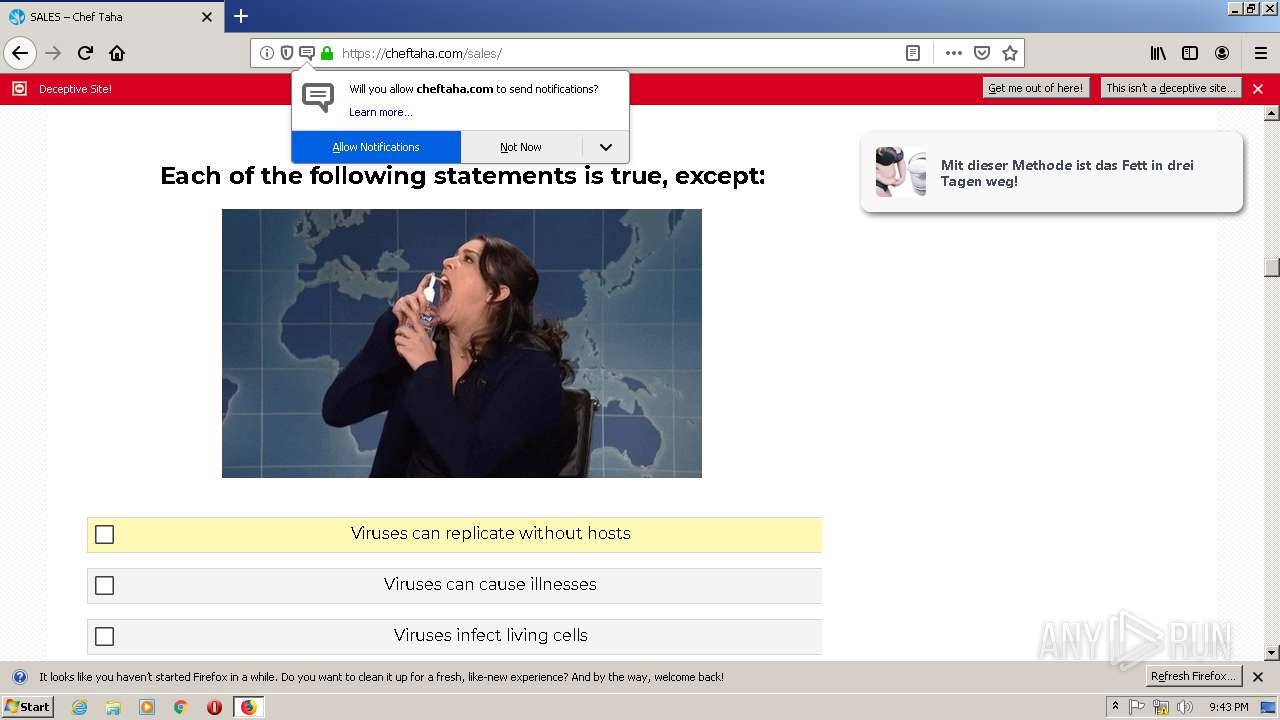Click the taskbar clock 9:43 PM

[x=1228, y=707]
